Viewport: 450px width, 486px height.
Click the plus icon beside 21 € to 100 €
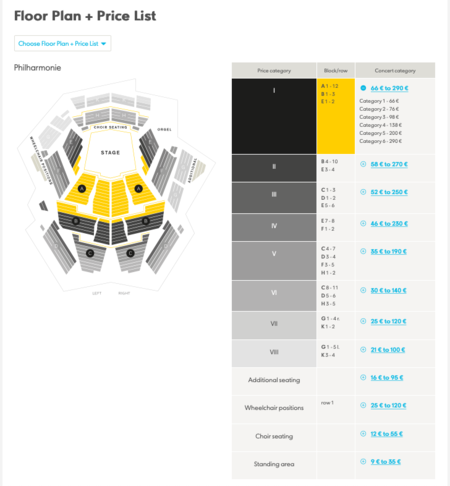[x=363, y=350]
